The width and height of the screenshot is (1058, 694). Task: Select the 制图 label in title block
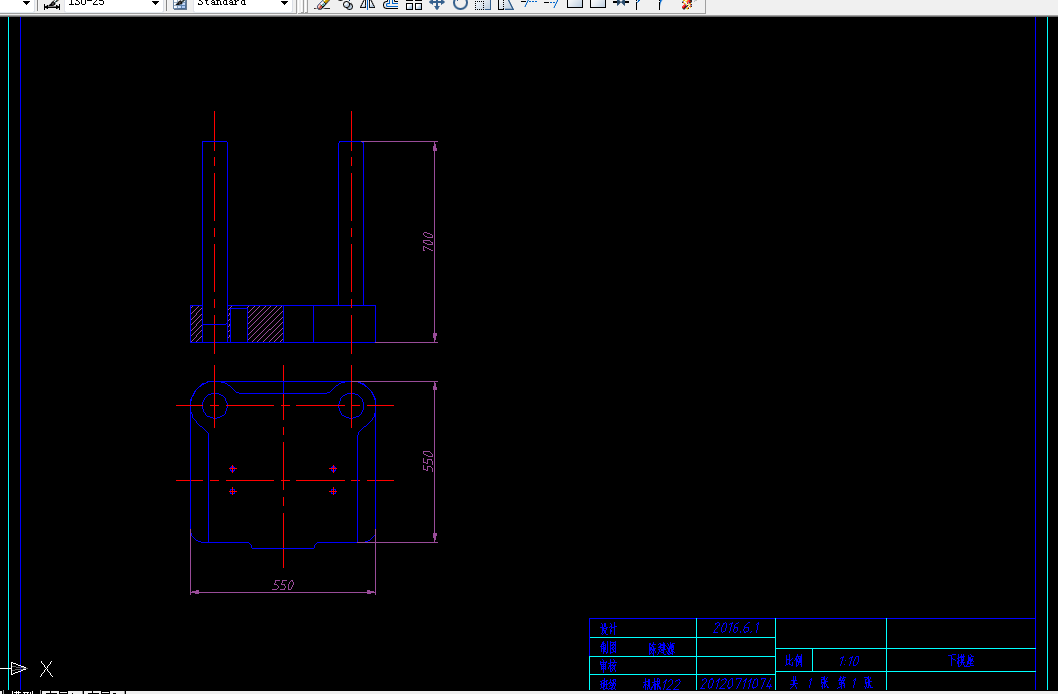click(608, 647)
